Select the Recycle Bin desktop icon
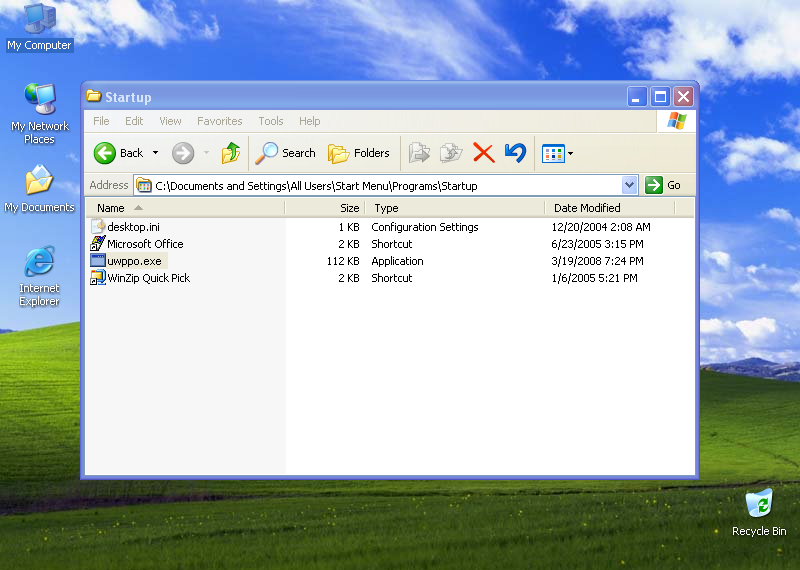 [x=759, y=512]
